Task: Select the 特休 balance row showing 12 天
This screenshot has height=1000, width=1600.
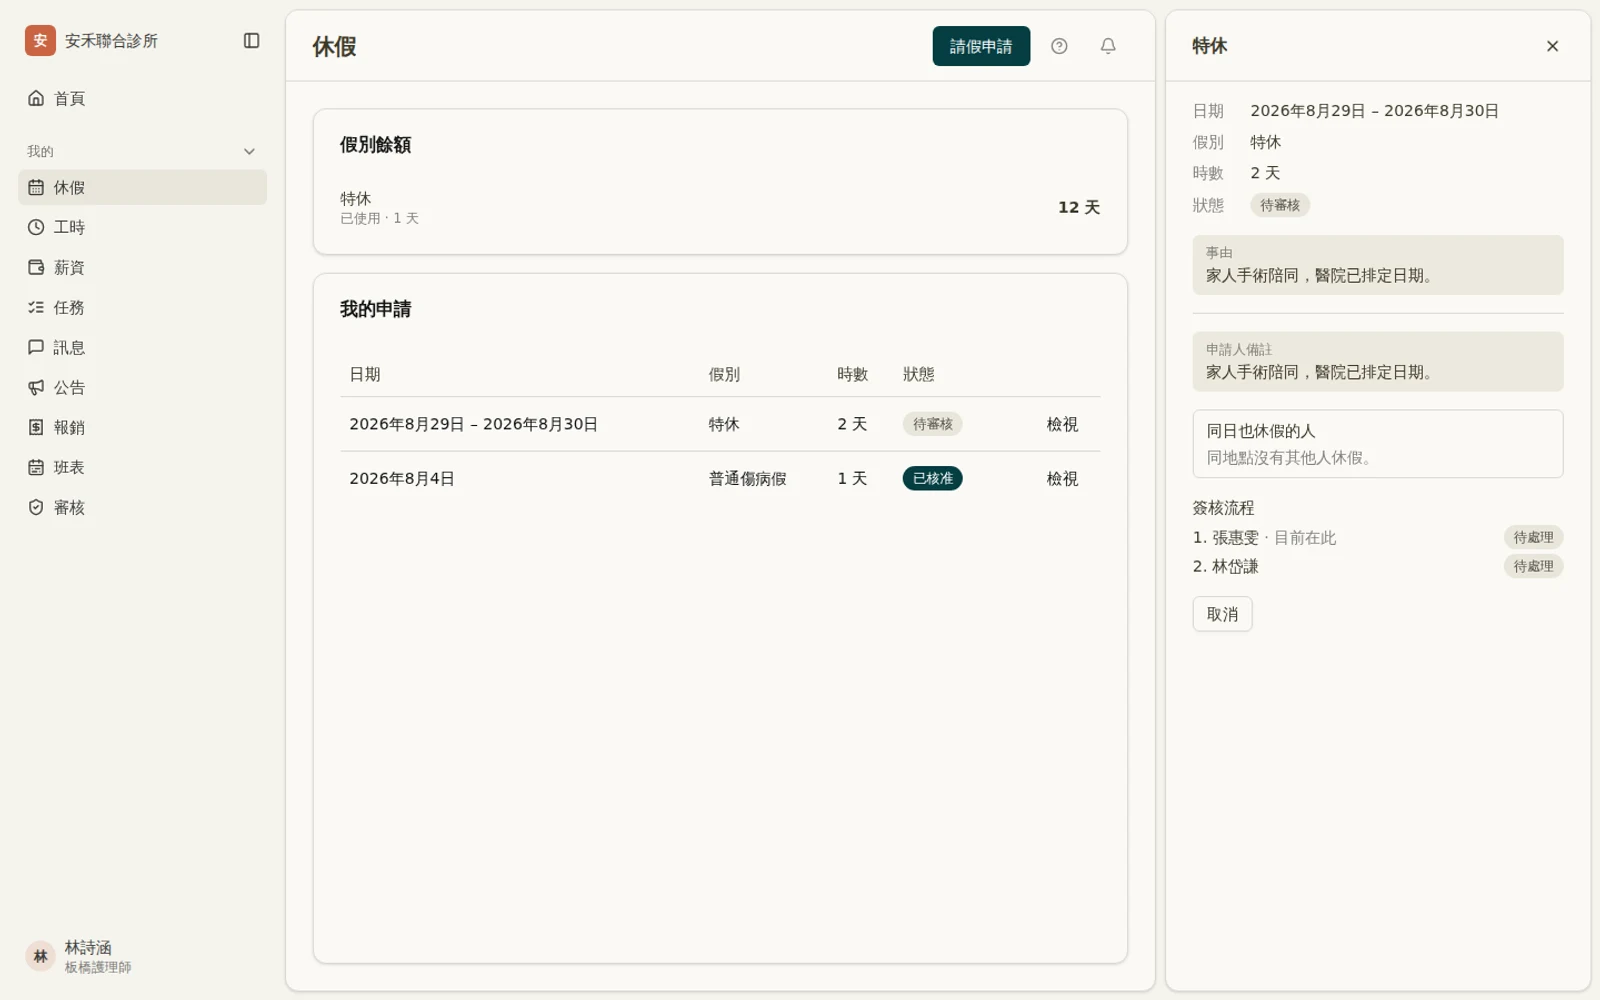Action: coord(720,207)
